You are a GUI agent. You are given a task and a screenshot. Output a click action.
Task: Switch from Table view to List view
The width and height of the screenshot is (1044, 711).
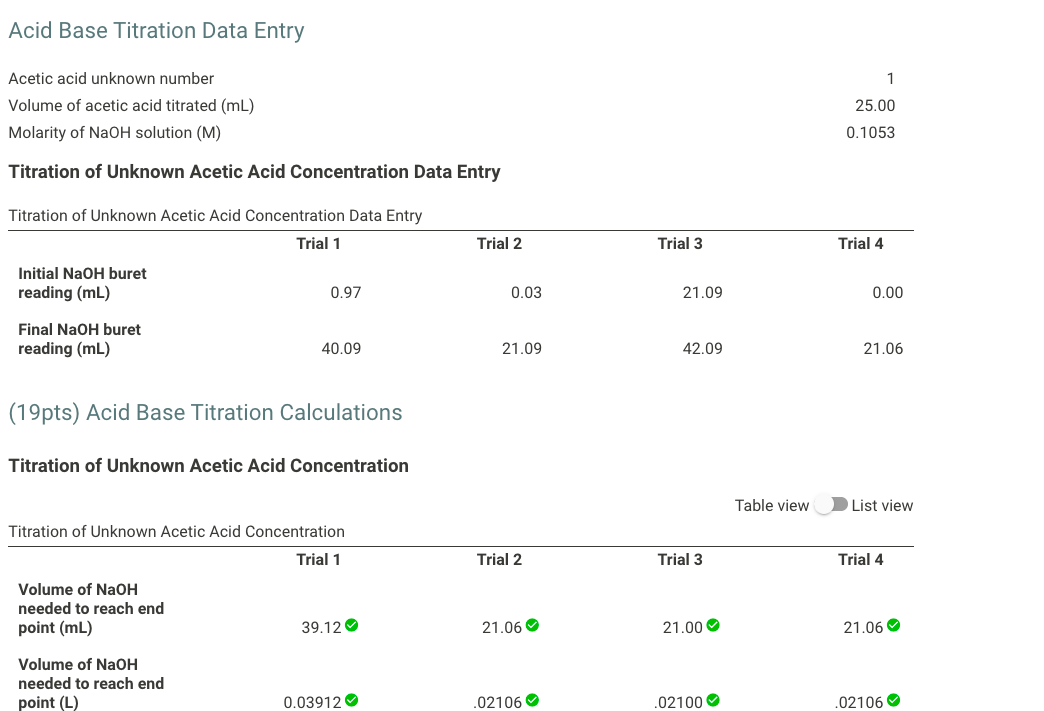831,505
